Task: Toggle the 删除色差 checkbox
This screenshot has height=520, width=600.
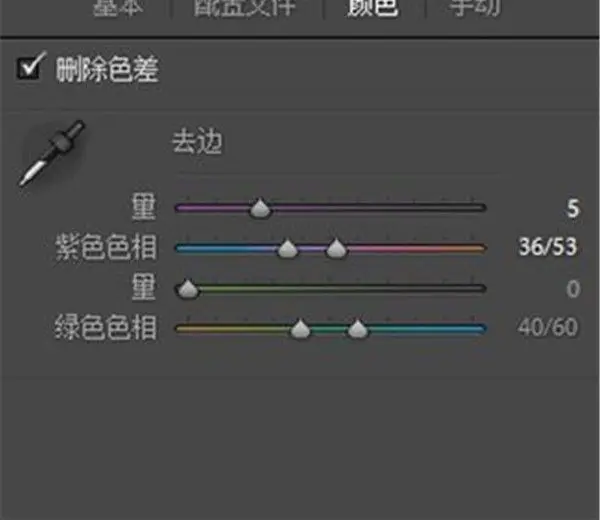Action: [x=30, y=67]
